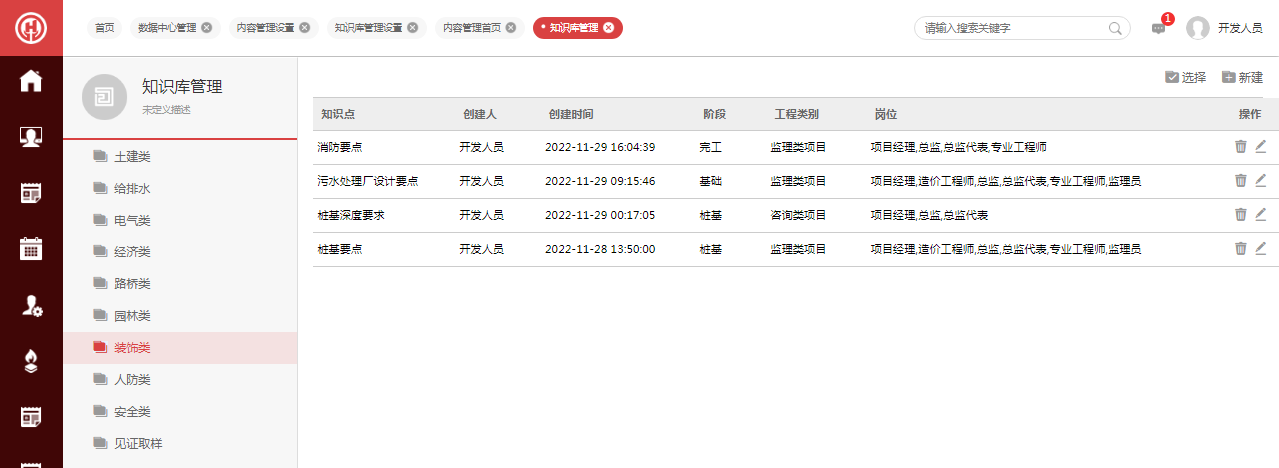Close the active 知识库管理 tab
This screenshot has width=1279, height=468.
point(609,28)
